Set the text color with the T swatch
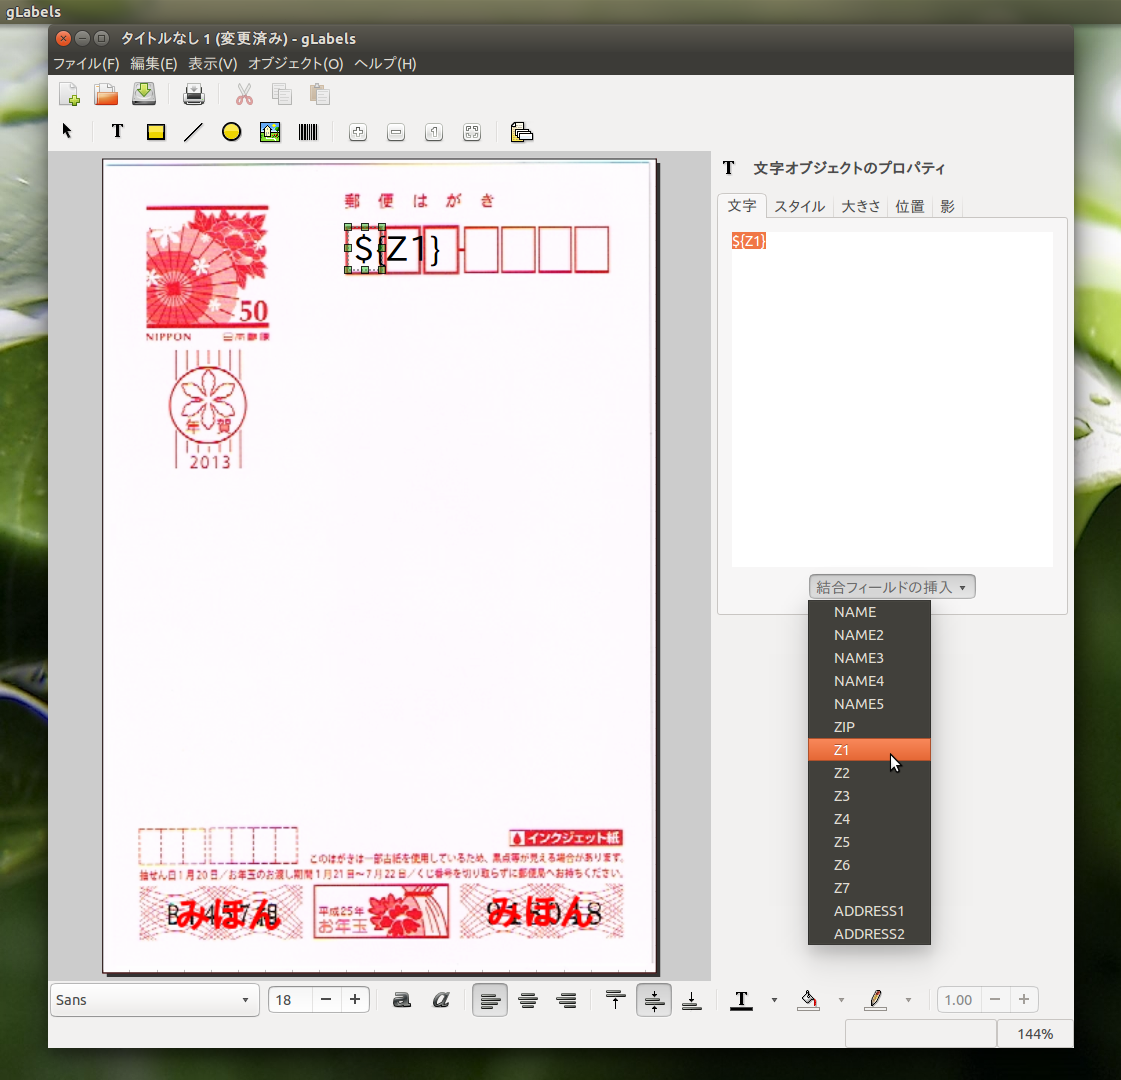 pyautogui.click(x=741, y=1000)
